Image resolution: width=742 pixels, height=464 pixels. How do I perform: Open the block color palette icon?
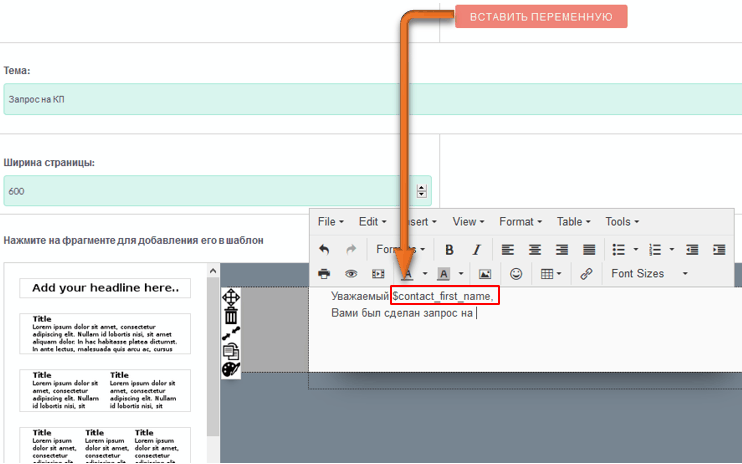[x=231, y=369]
